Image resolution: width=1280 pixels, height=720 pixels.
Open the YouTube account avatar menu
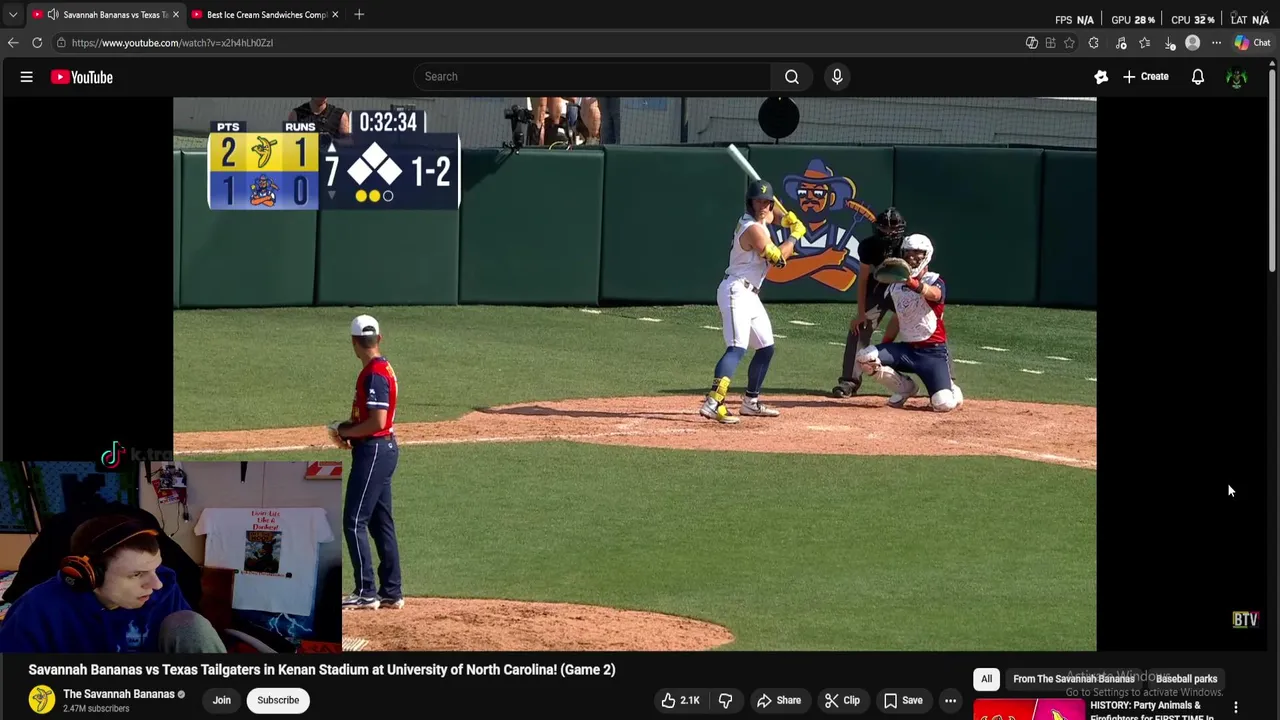pyautogui.click(x=1237, y=77)
